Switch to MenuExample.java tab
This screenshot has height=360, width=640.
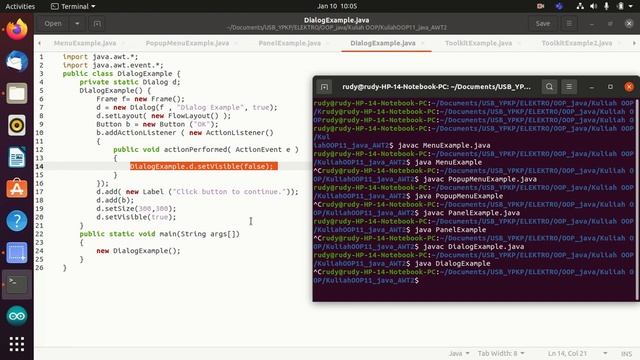click(x=85, y=43)
